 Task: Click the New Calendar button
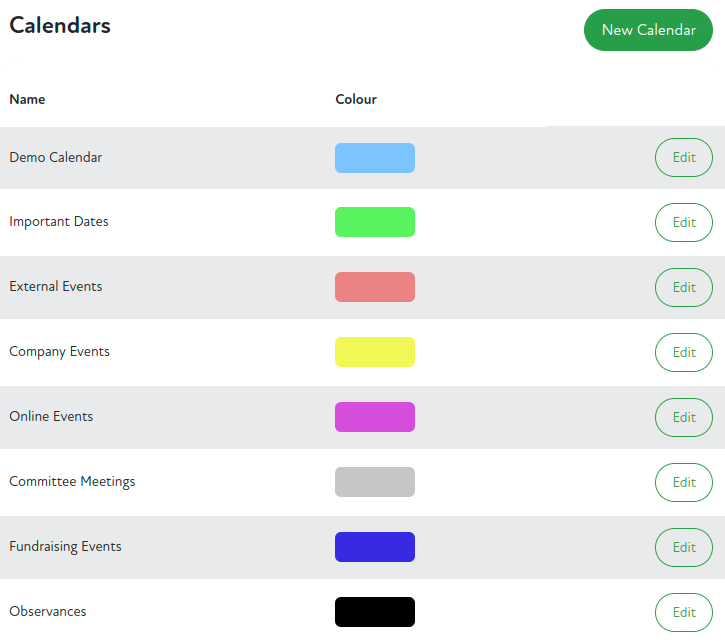(648, 30)
